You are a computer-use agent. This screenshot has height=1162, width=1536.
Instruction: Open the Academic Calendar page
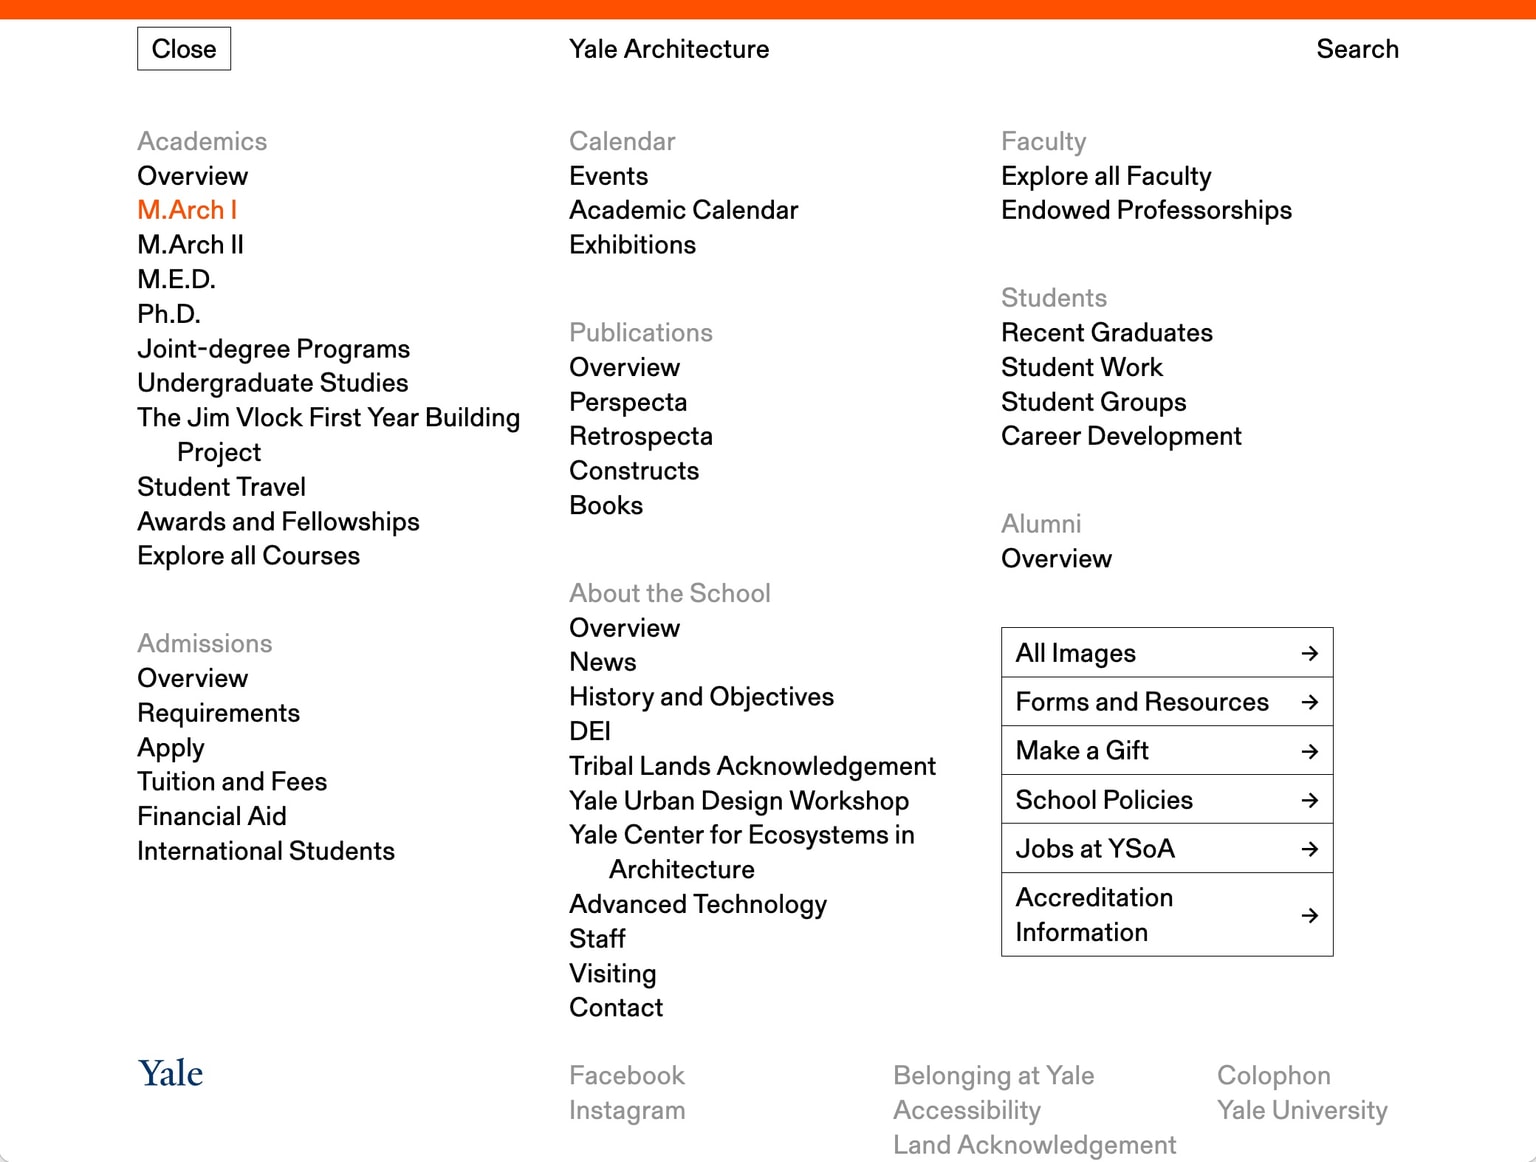point(683,210)
